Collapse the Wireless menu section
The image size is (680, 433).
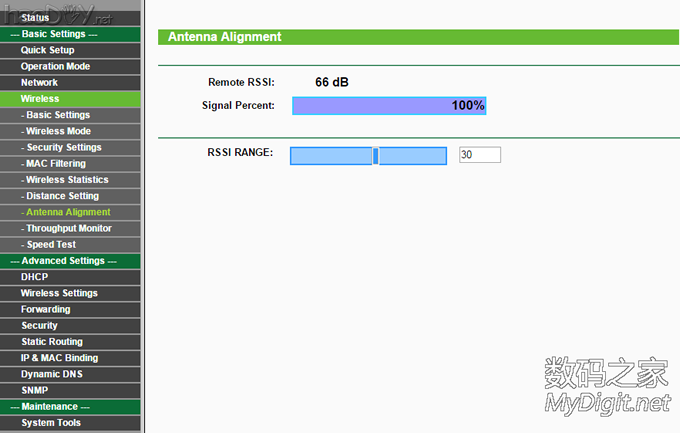(x=40, y=99)
